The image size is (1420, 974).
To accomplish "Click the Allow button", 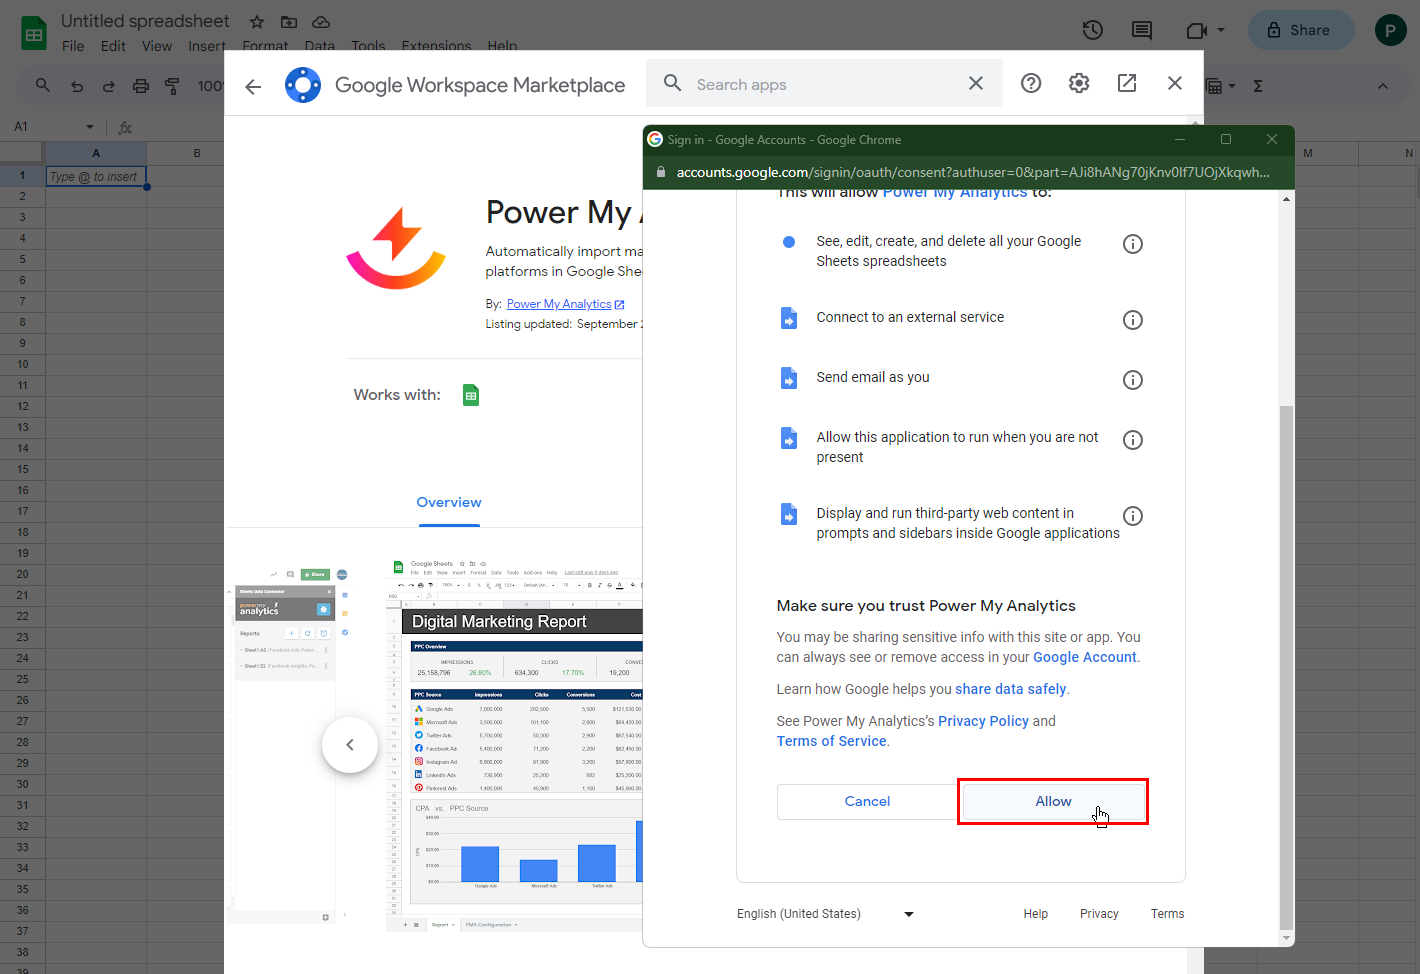I will click(1053, 802).
